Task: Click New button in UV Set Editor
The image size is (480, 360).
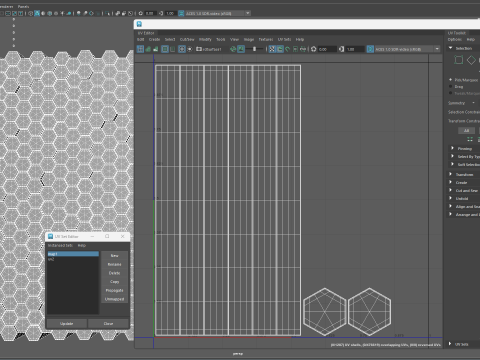Action: pyautogui.click(x=114, y=256)
